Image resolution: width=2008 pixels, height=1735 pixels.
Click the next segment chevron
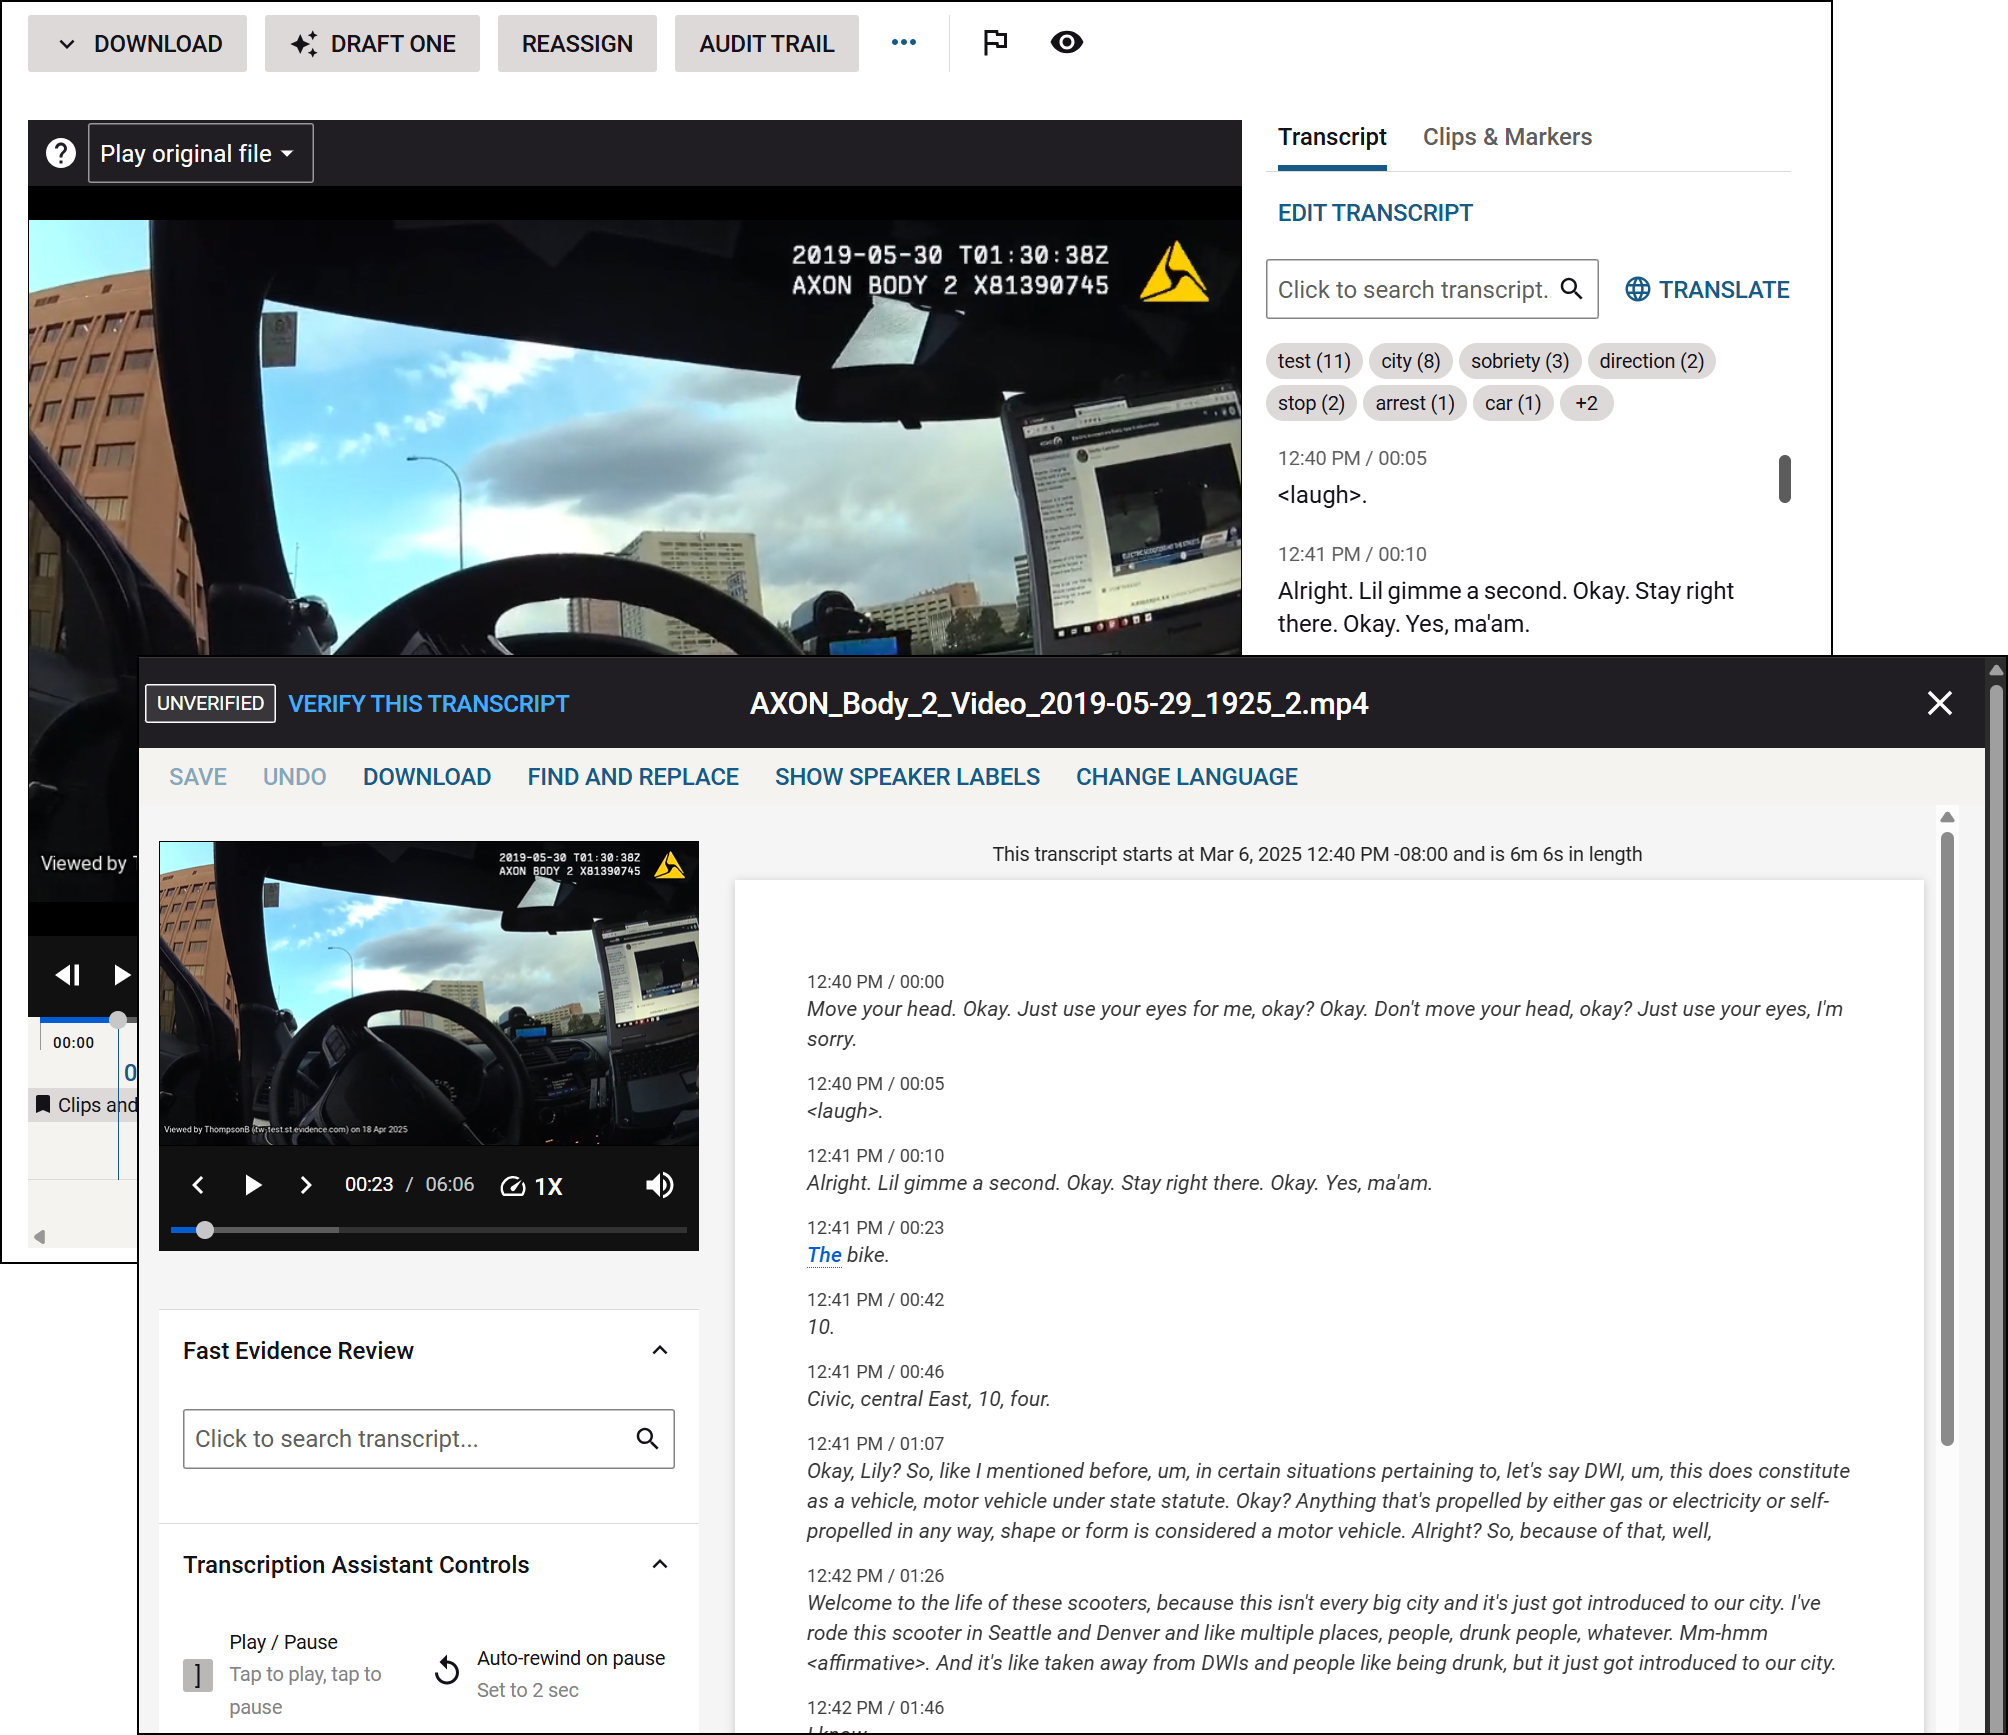[x=306, y=1185]
